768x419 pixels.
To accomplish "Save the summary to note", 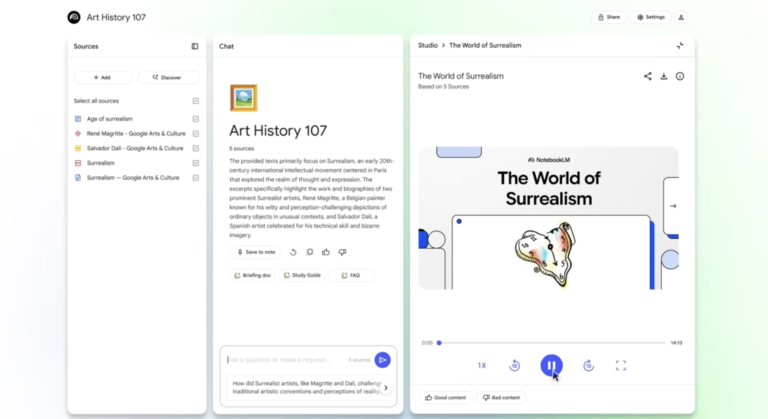I will (x=256, y=252).
